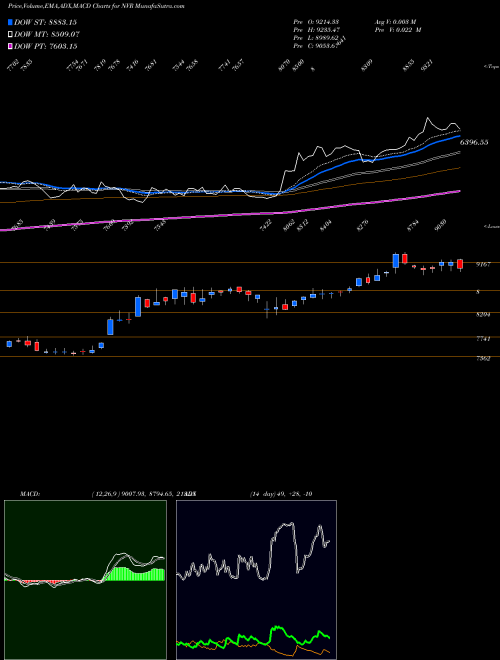Screen dimensions: 500x660
Task: Click the blue DOW ST legend swatch
Action: tap(11, 22)
